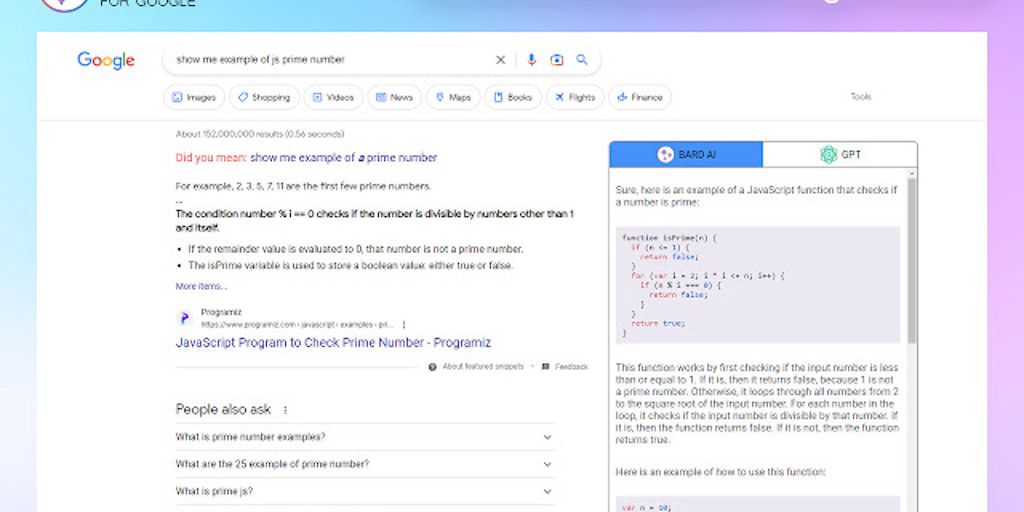
Task: Filter results by Finance
Action: [x=639, y=97]
